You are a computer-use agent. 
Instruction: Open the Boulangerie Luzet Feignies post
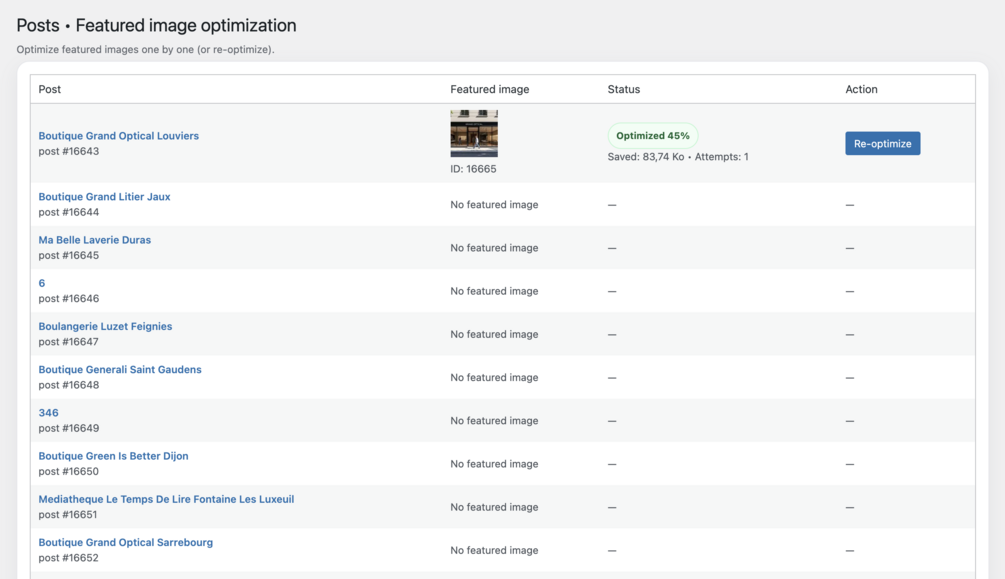pyautogui.click(x=105, y=326)
